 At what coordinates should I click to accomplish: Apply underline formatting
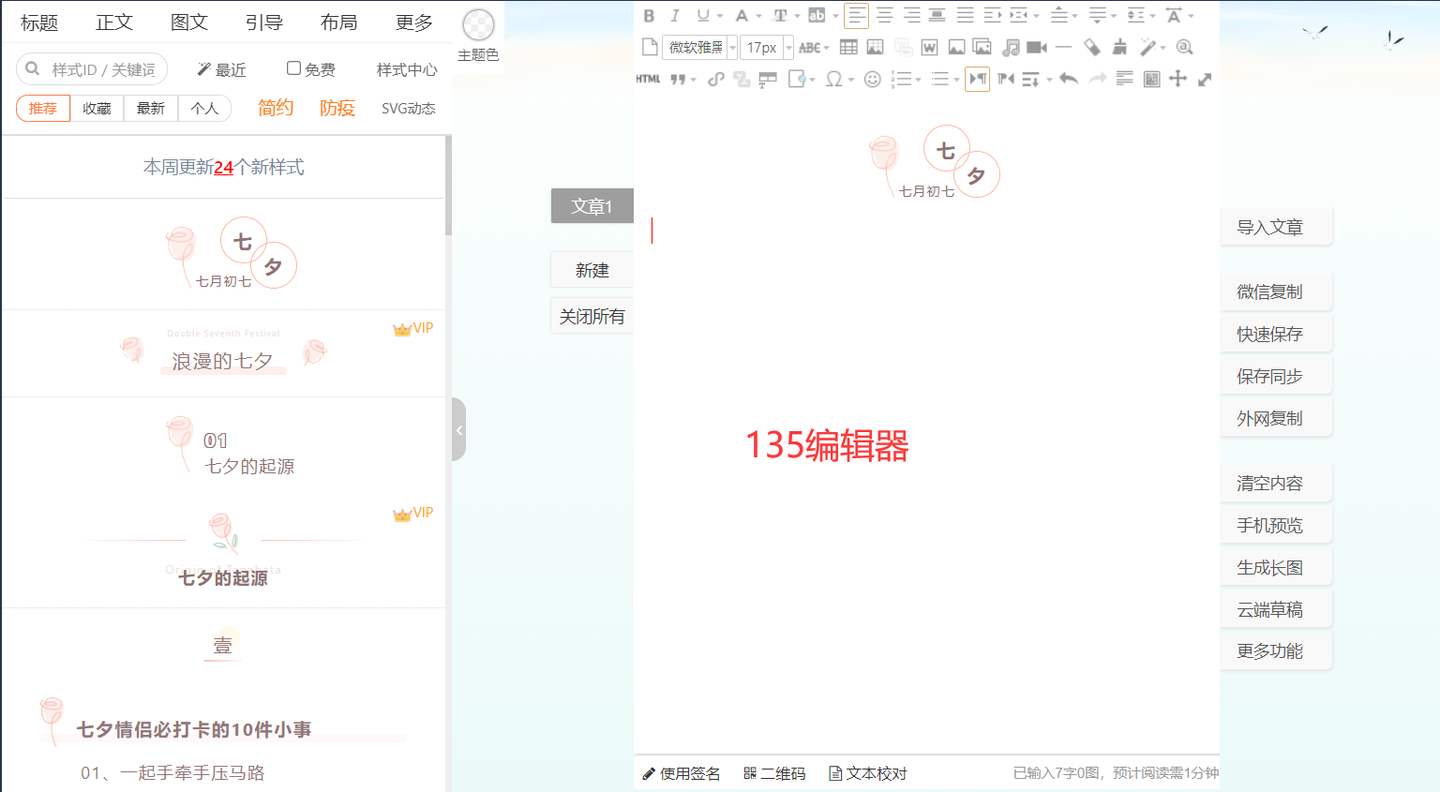pyautogui.click(x=703, y=15)
